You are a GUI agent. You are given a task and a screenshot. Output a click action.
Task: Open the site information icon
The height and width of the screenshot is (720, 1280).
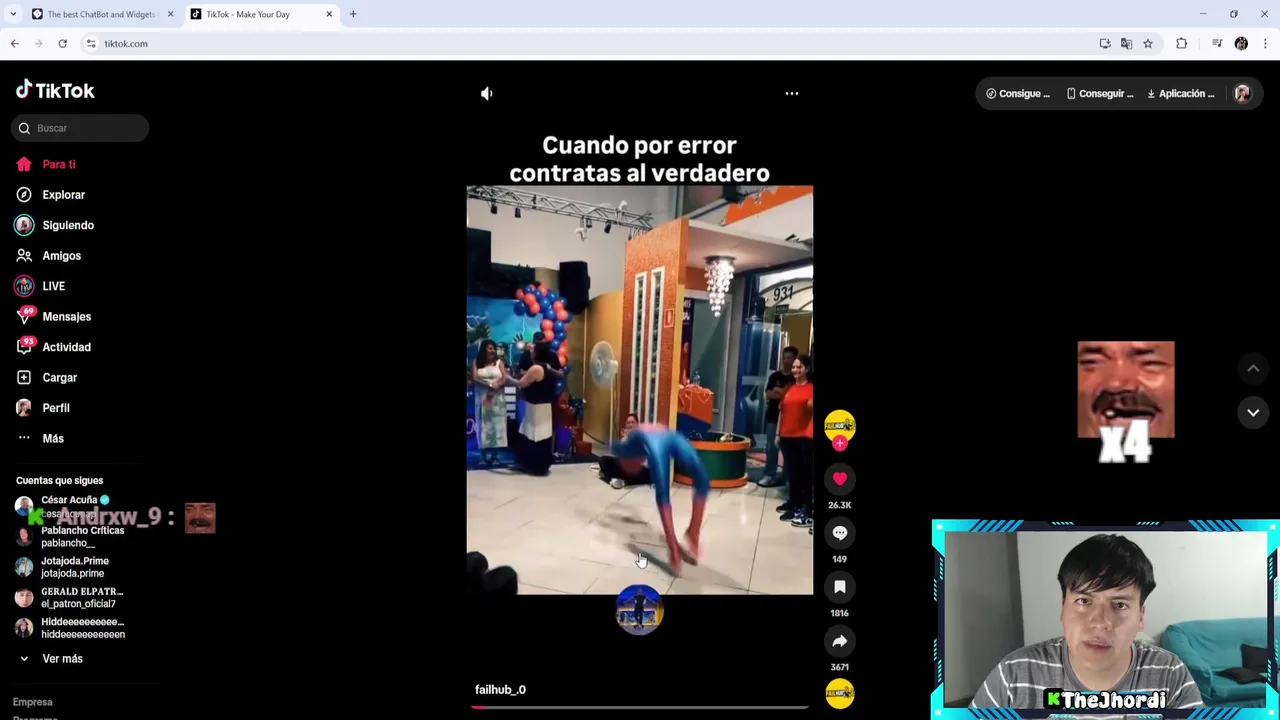click(x=91, y=44)
